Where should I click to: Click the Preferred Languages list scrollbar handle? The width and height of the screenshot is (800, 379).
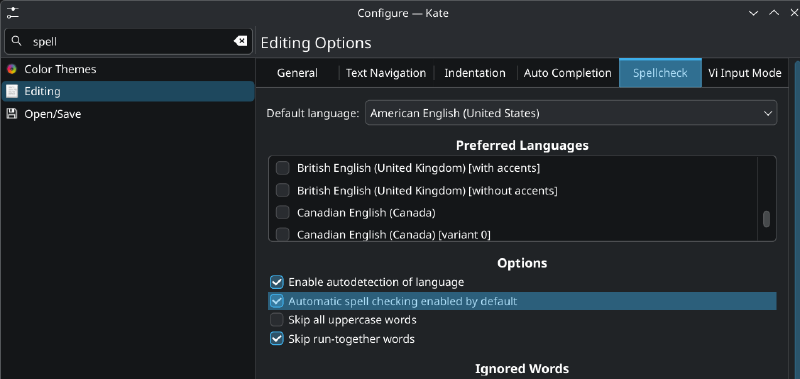click(766, 219)
